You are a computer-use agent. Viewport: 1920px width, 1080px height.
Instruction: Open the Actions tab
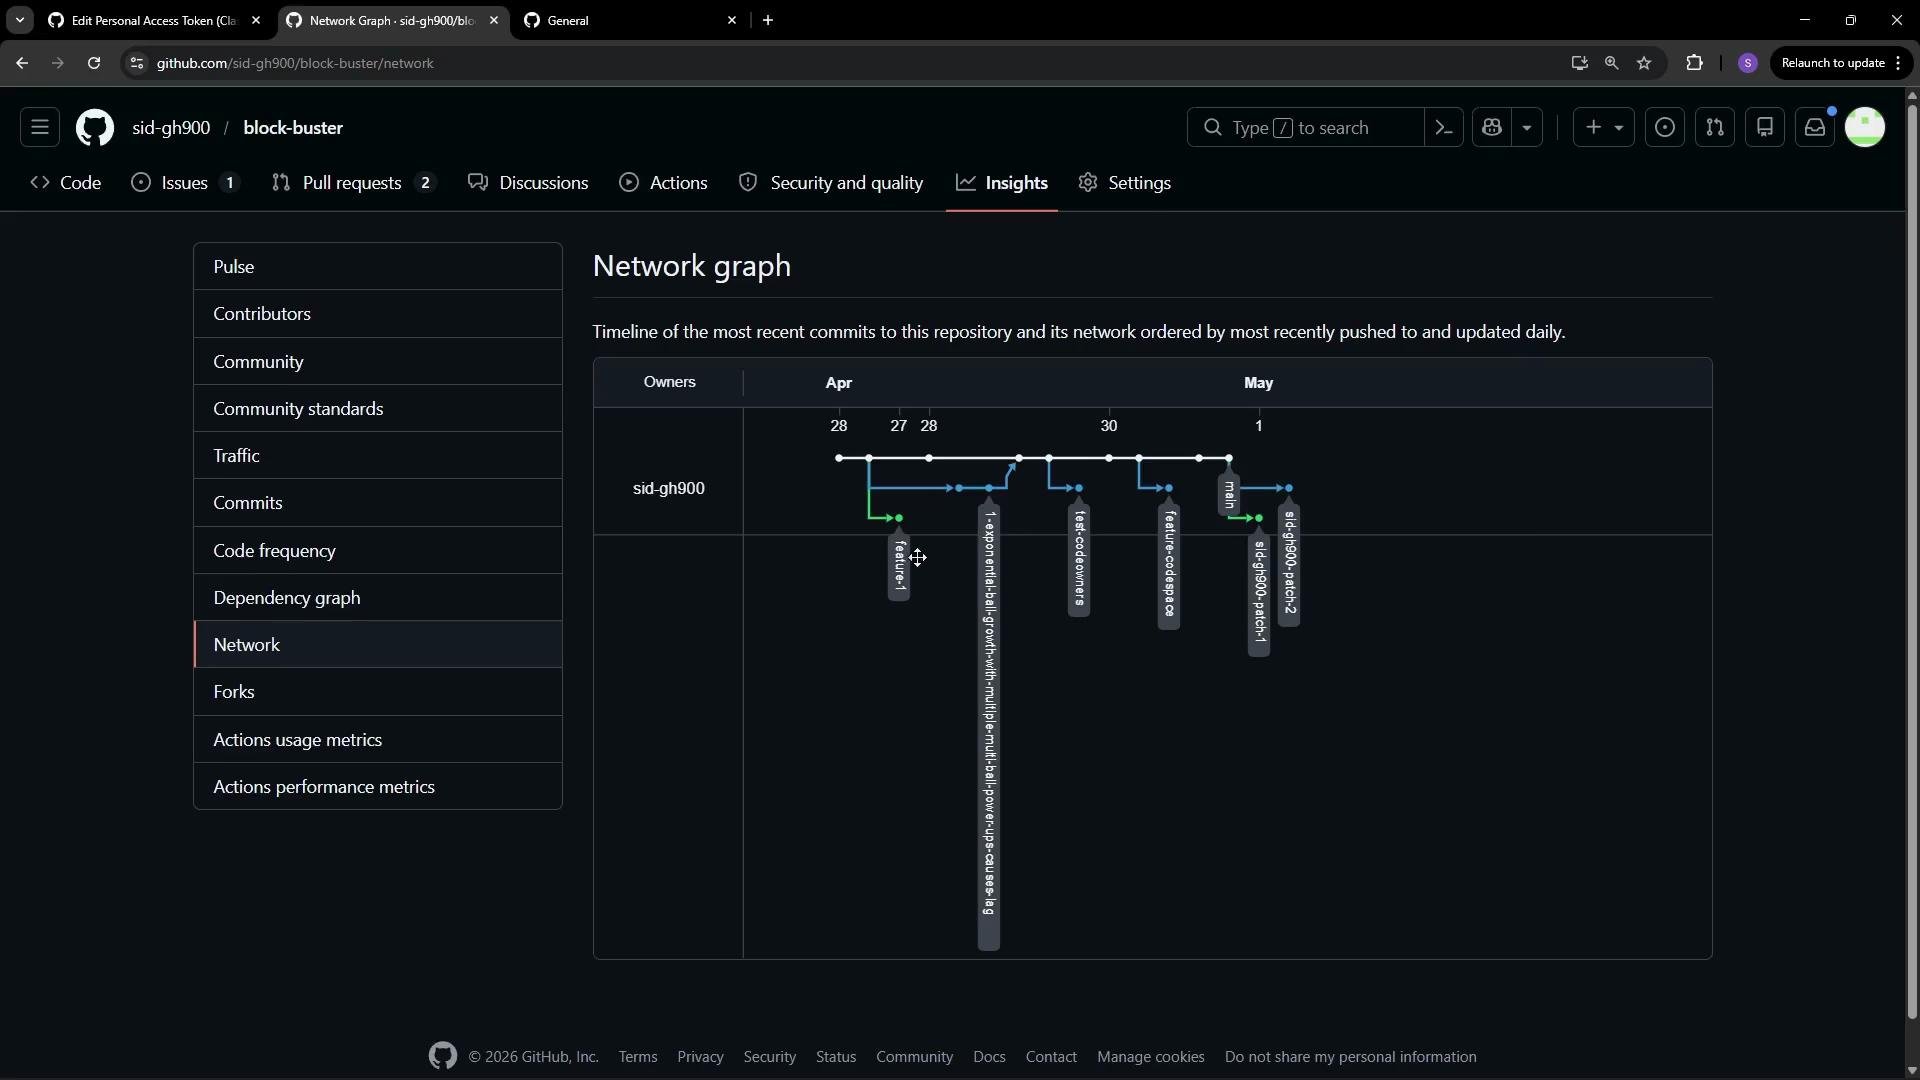tap(664, 183)
